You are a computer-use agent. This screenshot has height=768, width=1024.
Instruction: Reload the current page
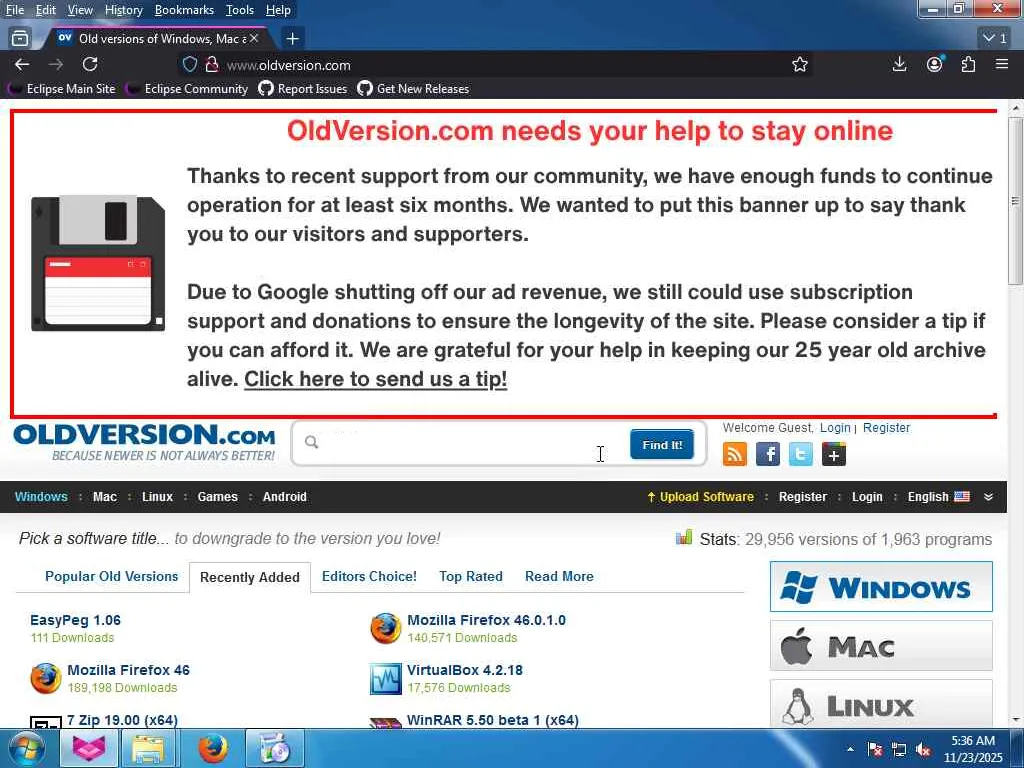90,64
